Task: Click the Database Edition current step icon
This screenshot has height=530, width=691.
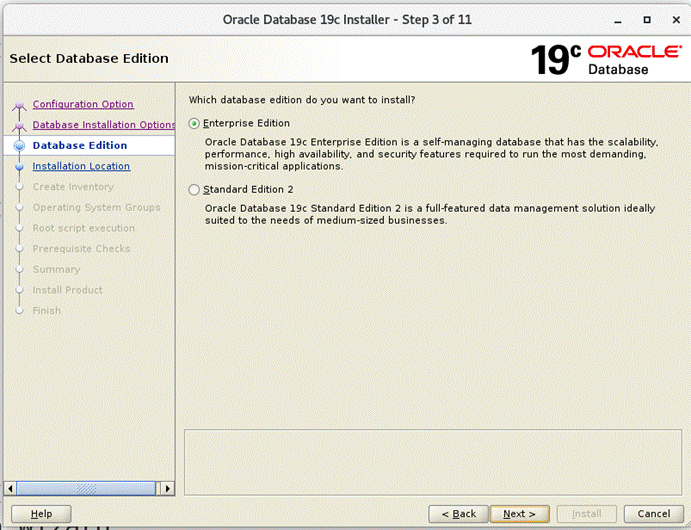Action: point(18,146)
